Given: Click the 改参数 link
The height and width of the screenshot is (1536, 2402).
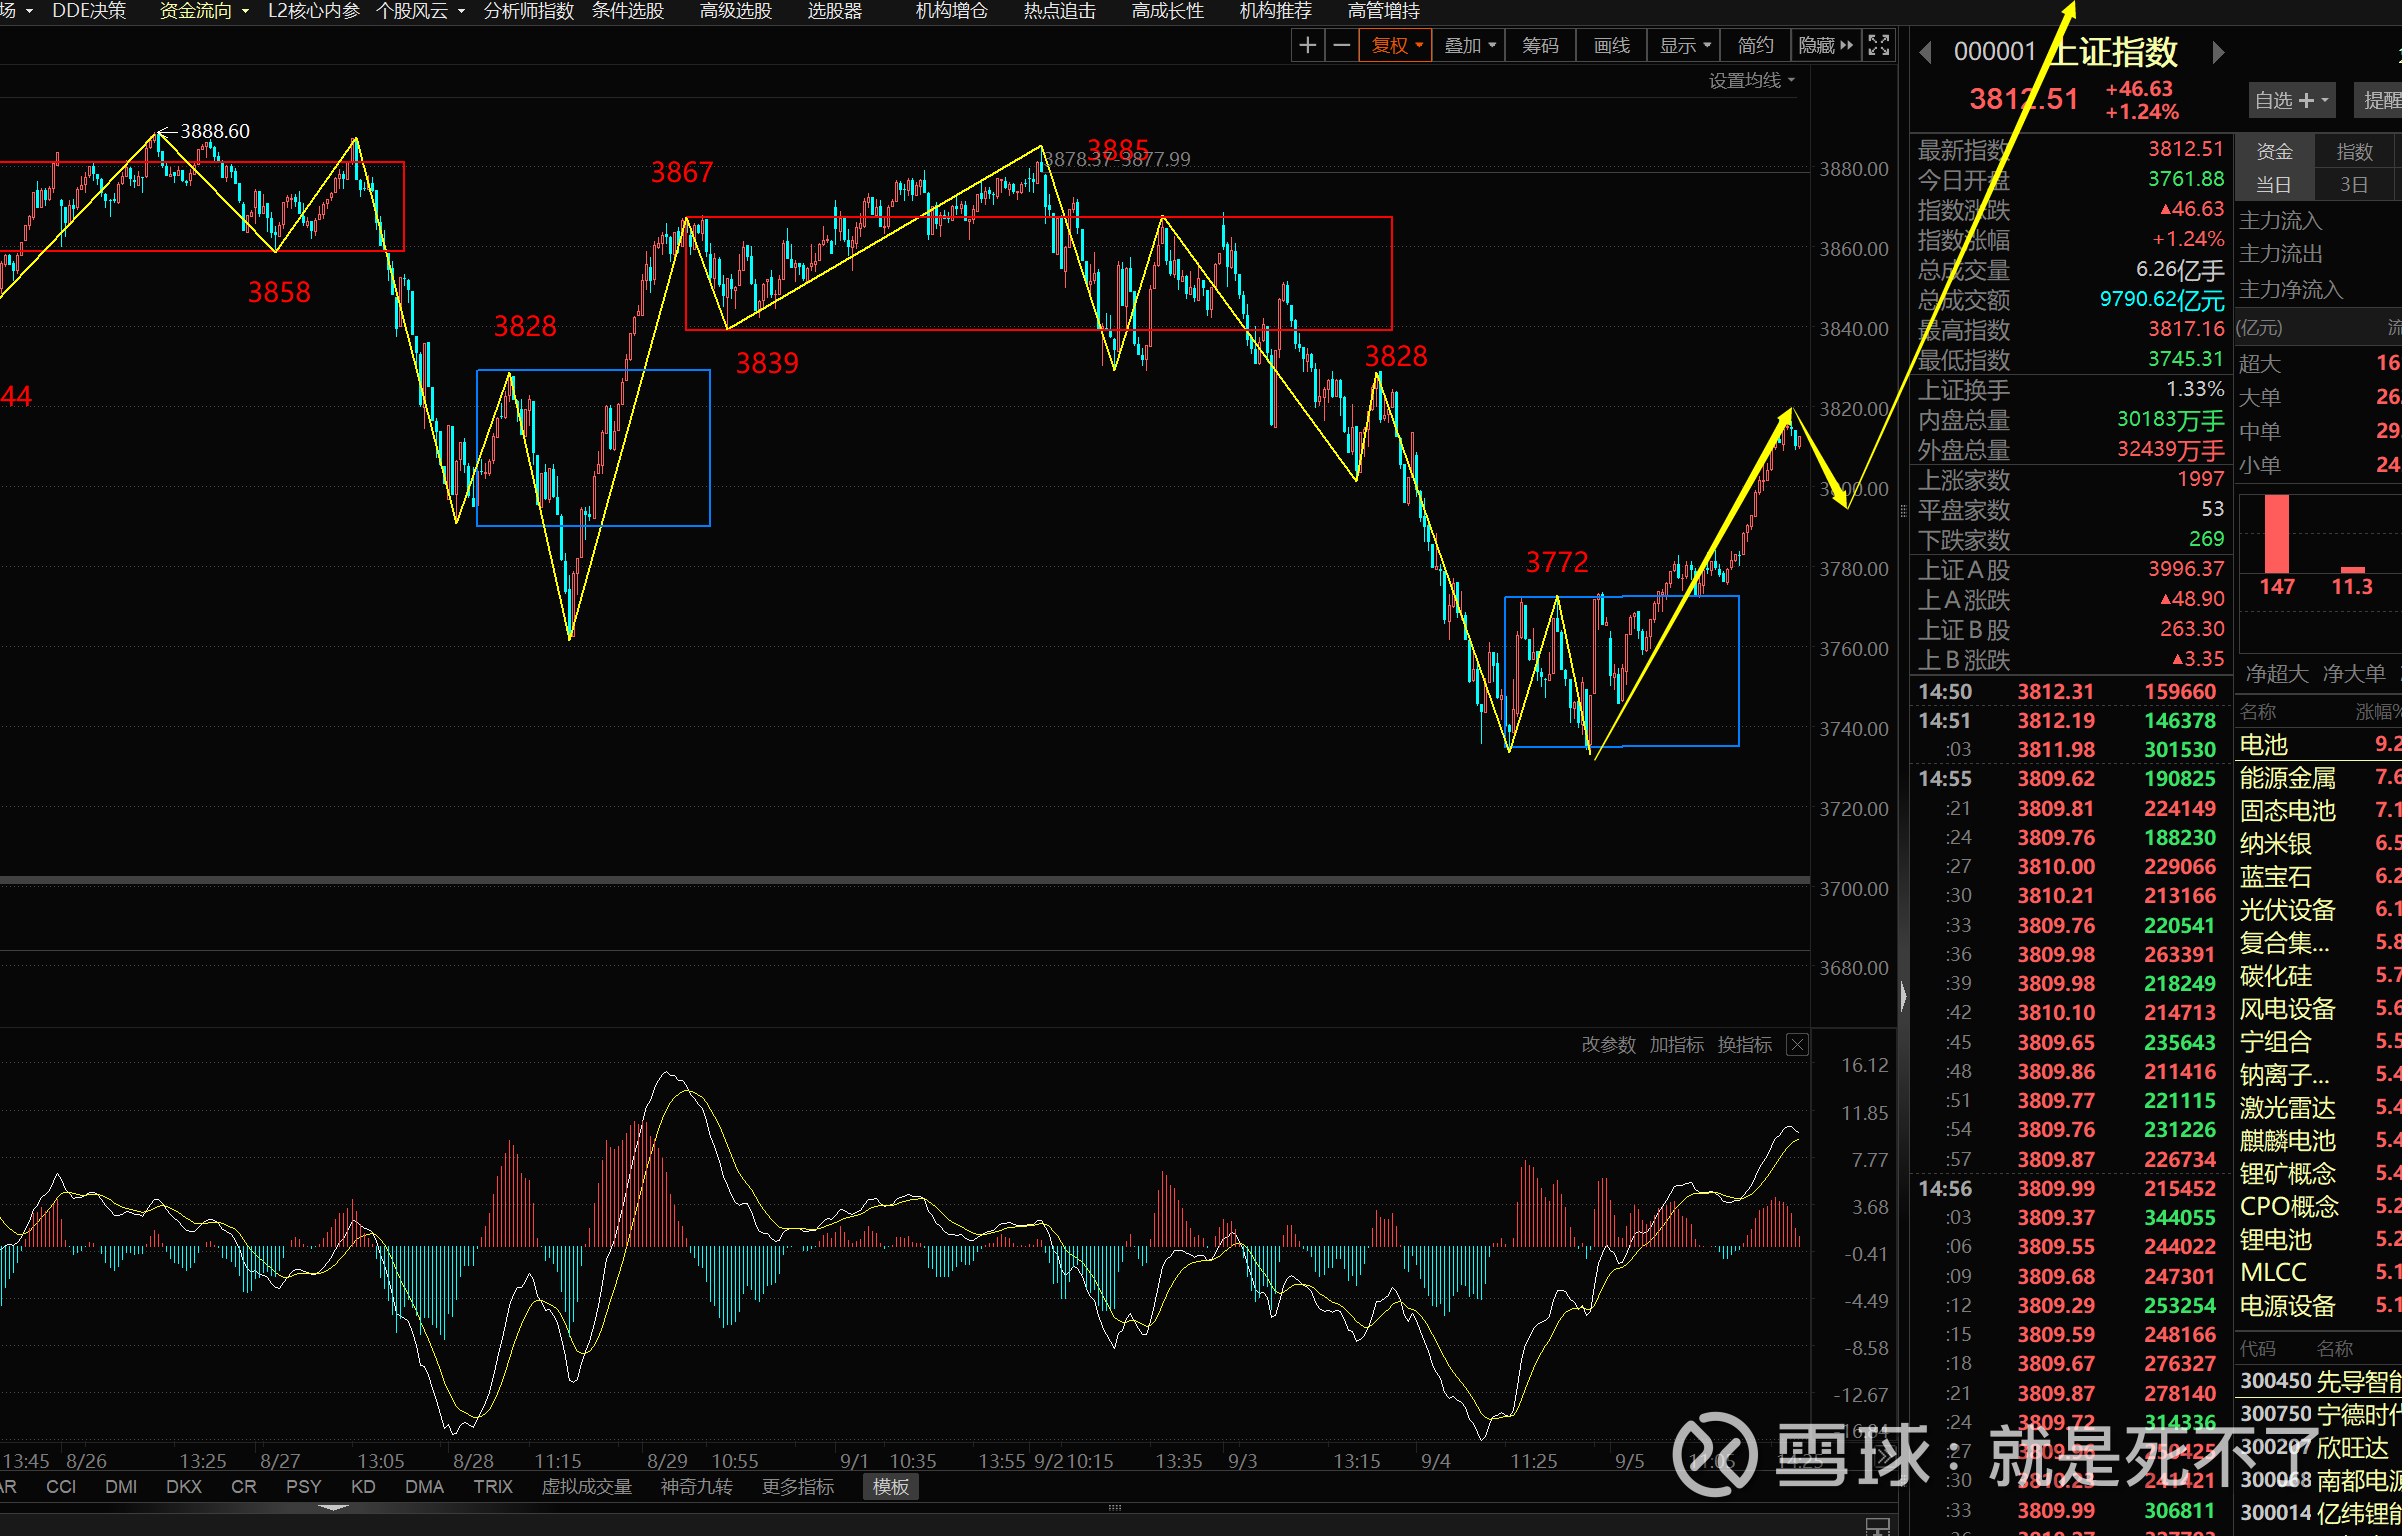Looking at the screenshot, I should (x=1608, y=1045).
